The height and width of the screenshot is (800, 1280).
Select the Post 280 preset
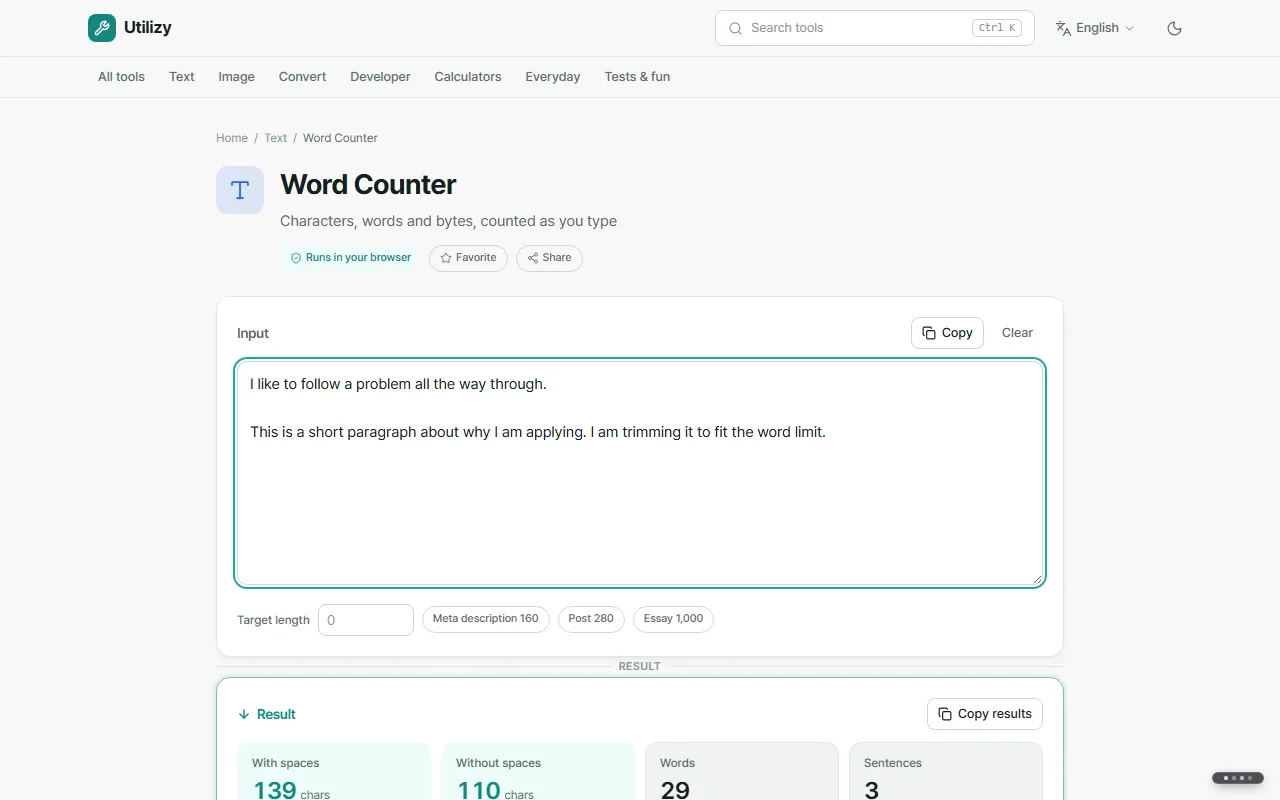[591, 619]
